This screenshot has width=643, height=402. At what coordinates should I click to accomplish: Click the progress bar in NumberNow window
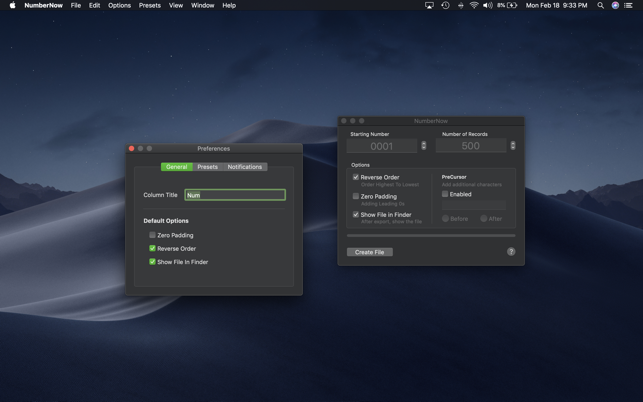431,235
